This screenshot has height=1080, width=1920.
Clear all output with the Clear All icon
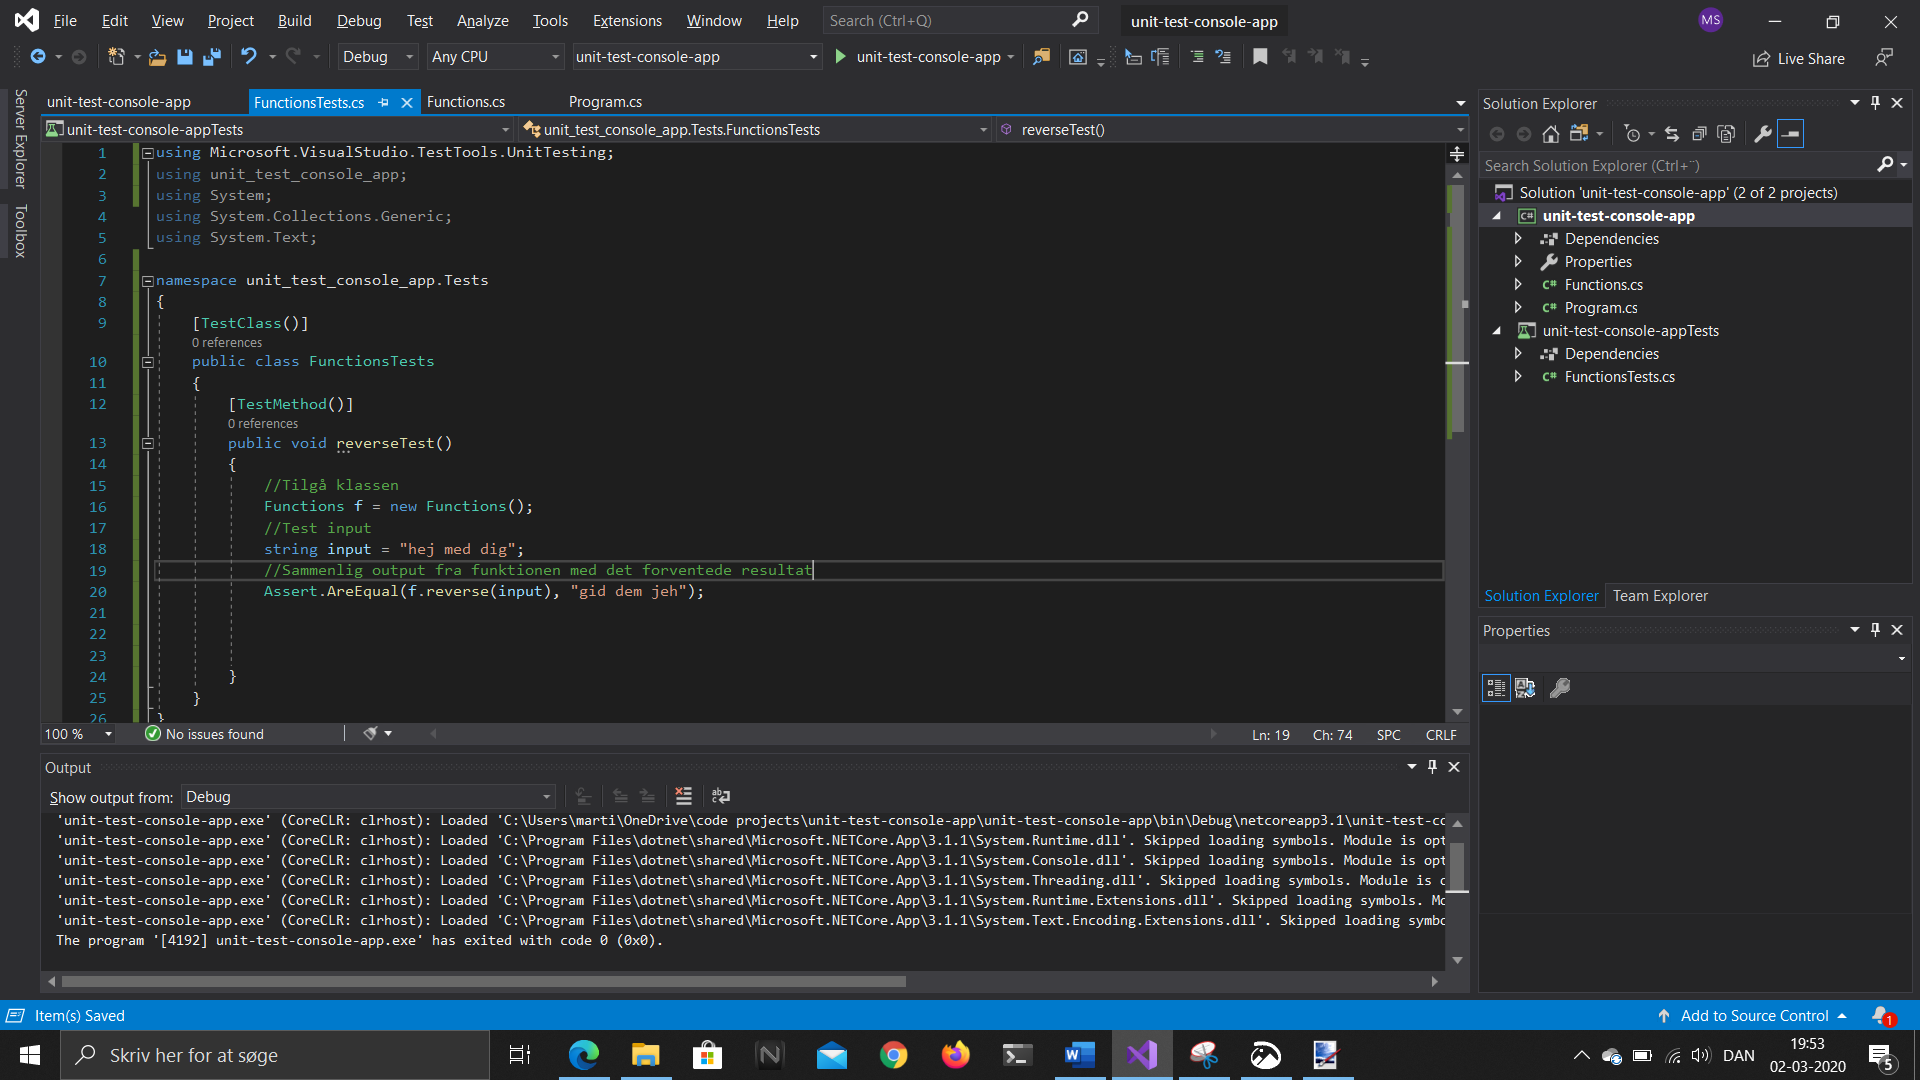[x=684, y=796]
